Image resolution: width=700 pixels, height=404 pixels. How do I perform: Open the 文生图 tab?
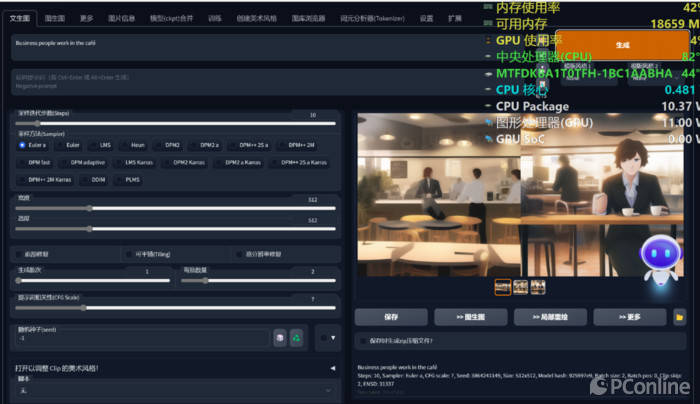[20, 18]
